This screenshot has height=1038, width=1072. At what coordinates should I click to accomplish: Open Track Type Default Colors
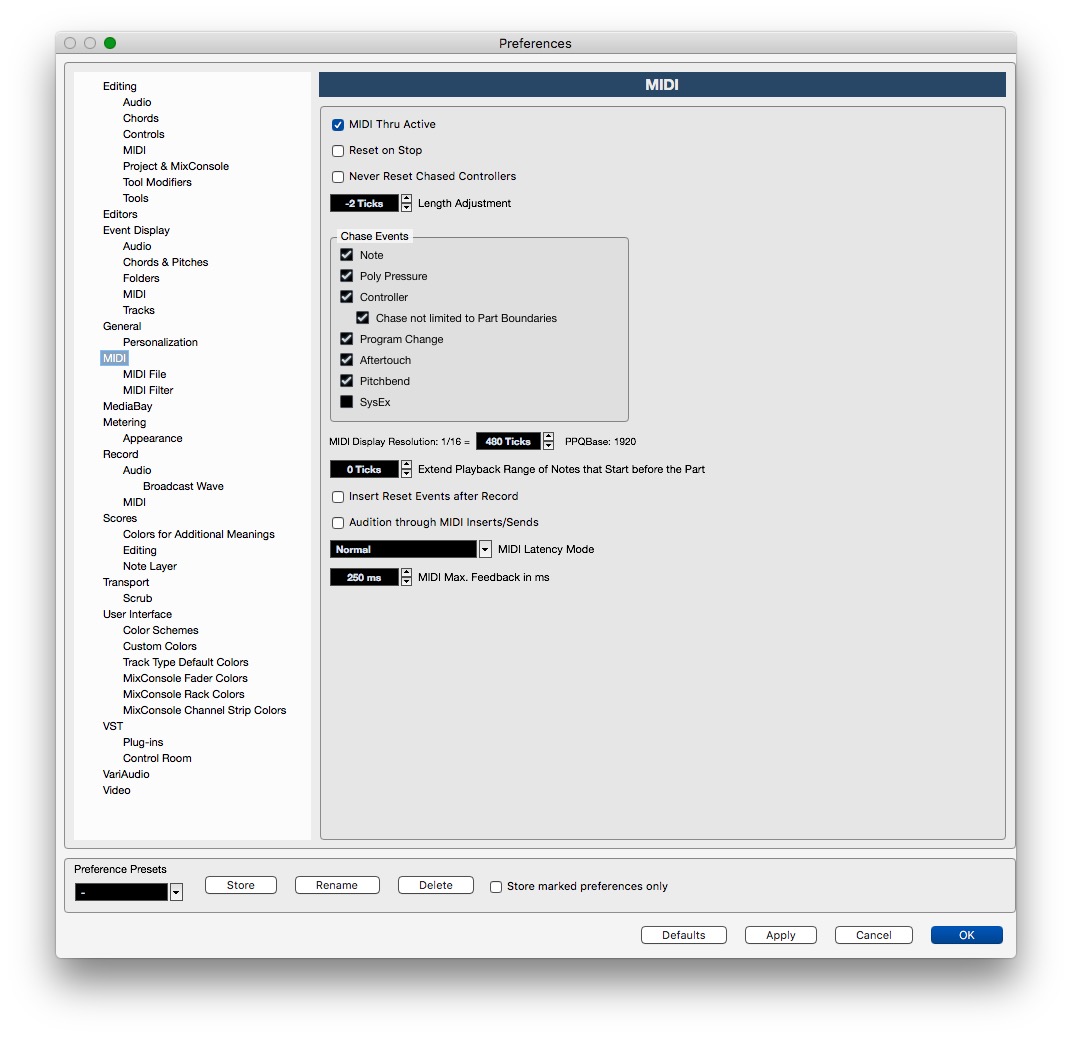(x=185, y=663)
